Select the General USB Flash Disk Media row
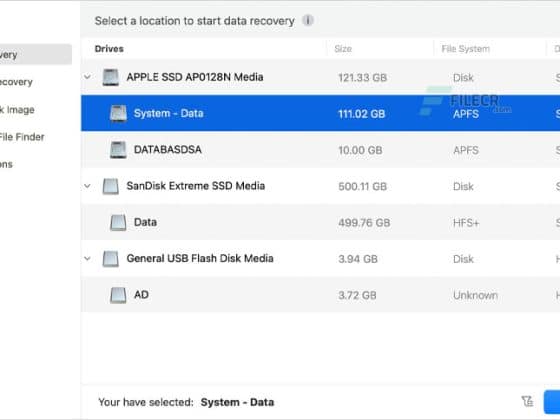The height and width of the screenshot is (420, 560). pyautogui.click(x=320, y=259)
